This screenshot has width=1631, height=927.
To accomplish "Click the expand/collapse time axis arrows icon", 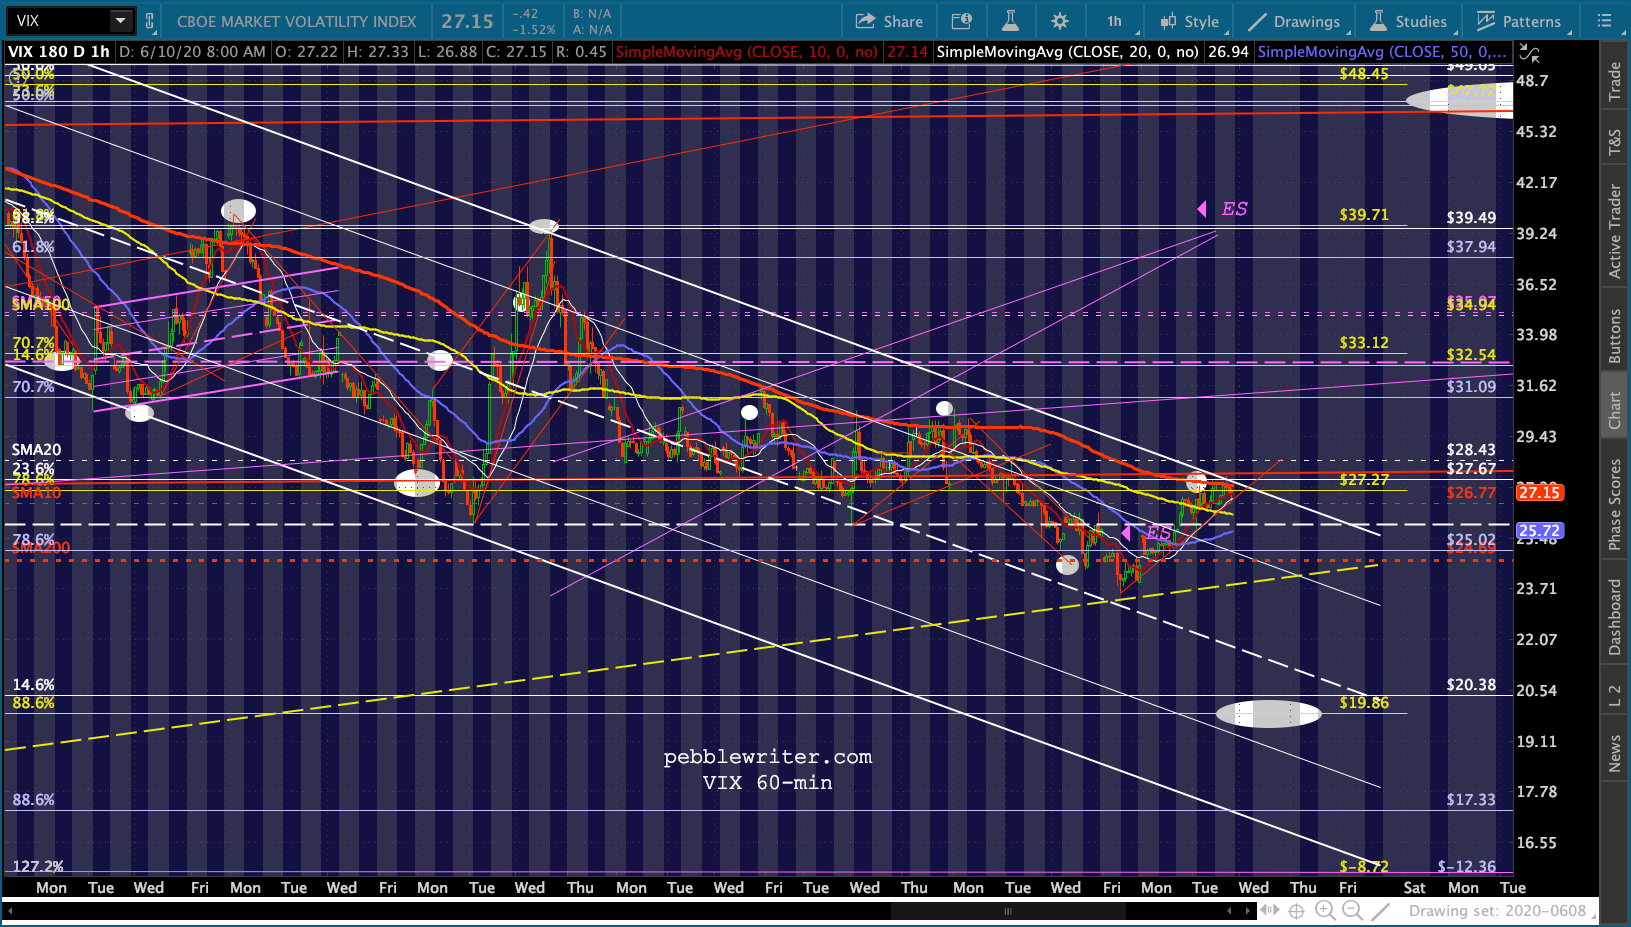I will coord(1269,910).
